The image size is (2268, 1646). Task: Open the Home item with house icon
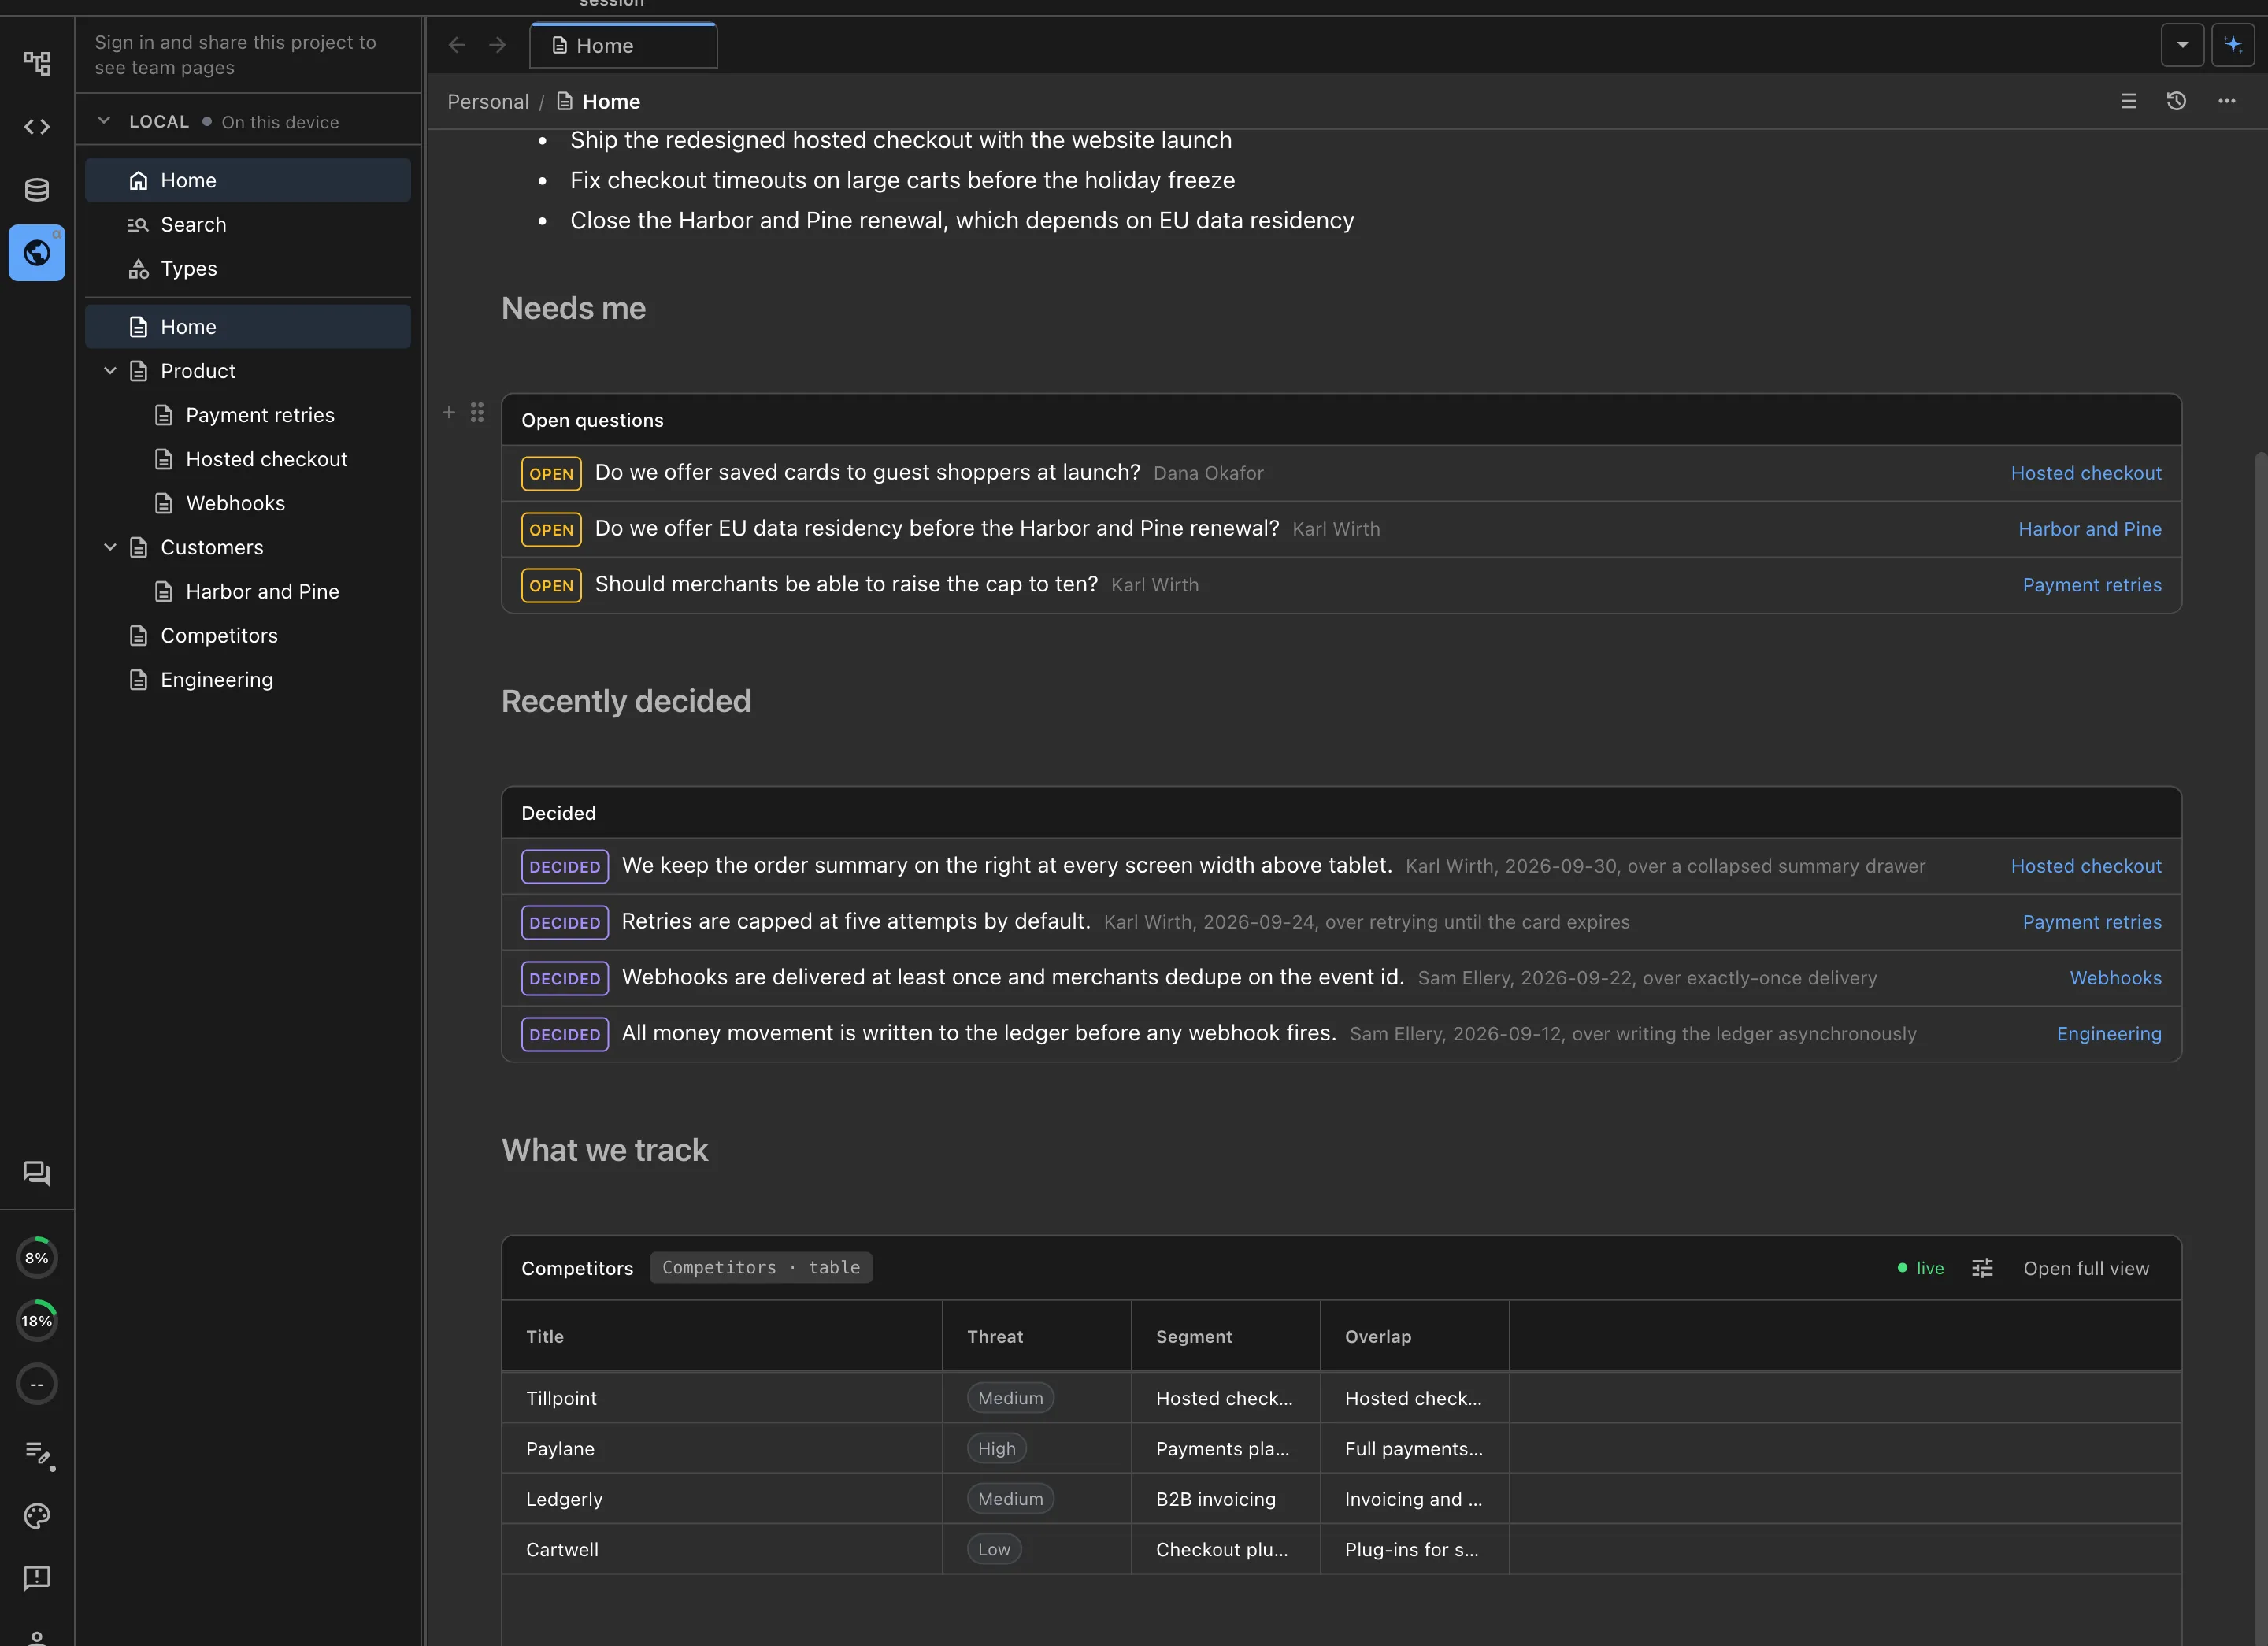click(x=248, y=180)
